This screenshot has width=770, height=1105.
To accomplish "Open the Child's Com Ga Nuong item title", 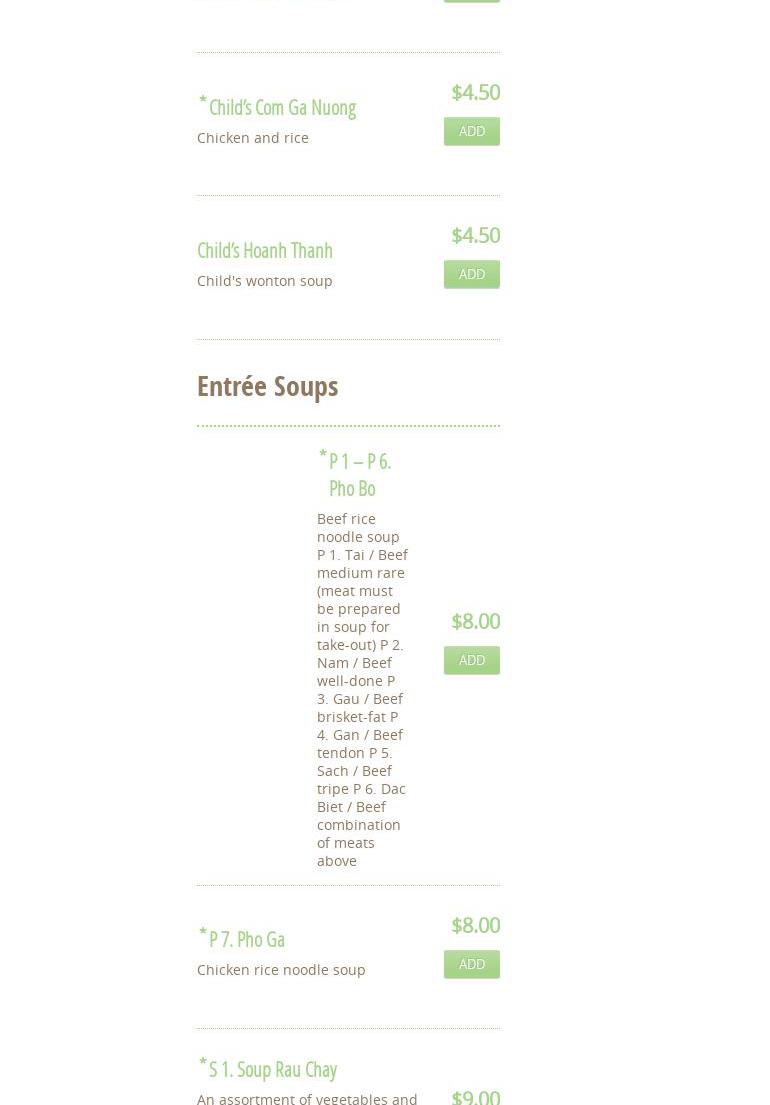I will (x=282, y=108).
